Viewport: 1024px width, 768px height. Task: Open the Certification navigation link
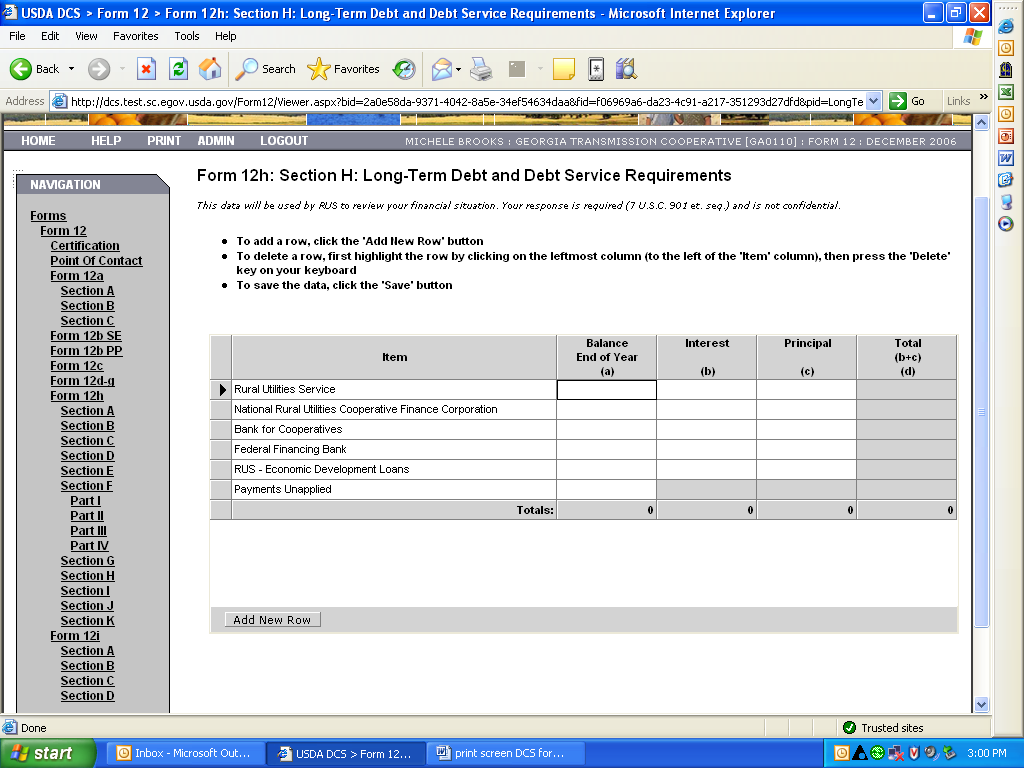click(x=85, y=246)
